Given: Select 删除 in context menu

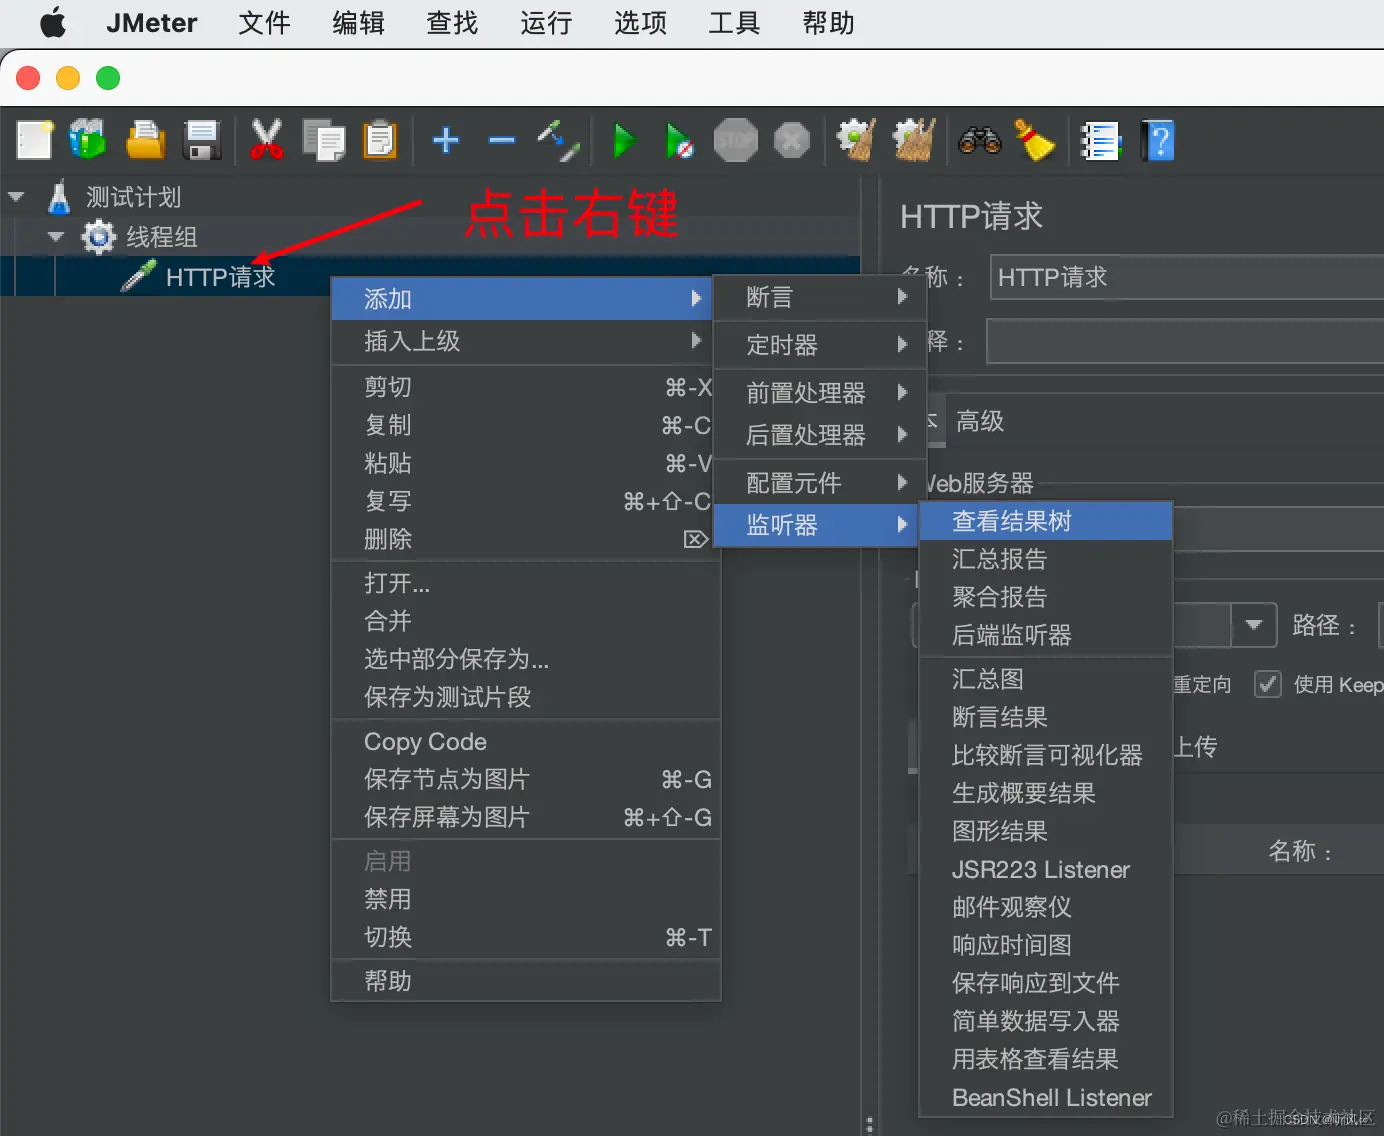Looking at the screenshot, I should (x=526, y=539).
